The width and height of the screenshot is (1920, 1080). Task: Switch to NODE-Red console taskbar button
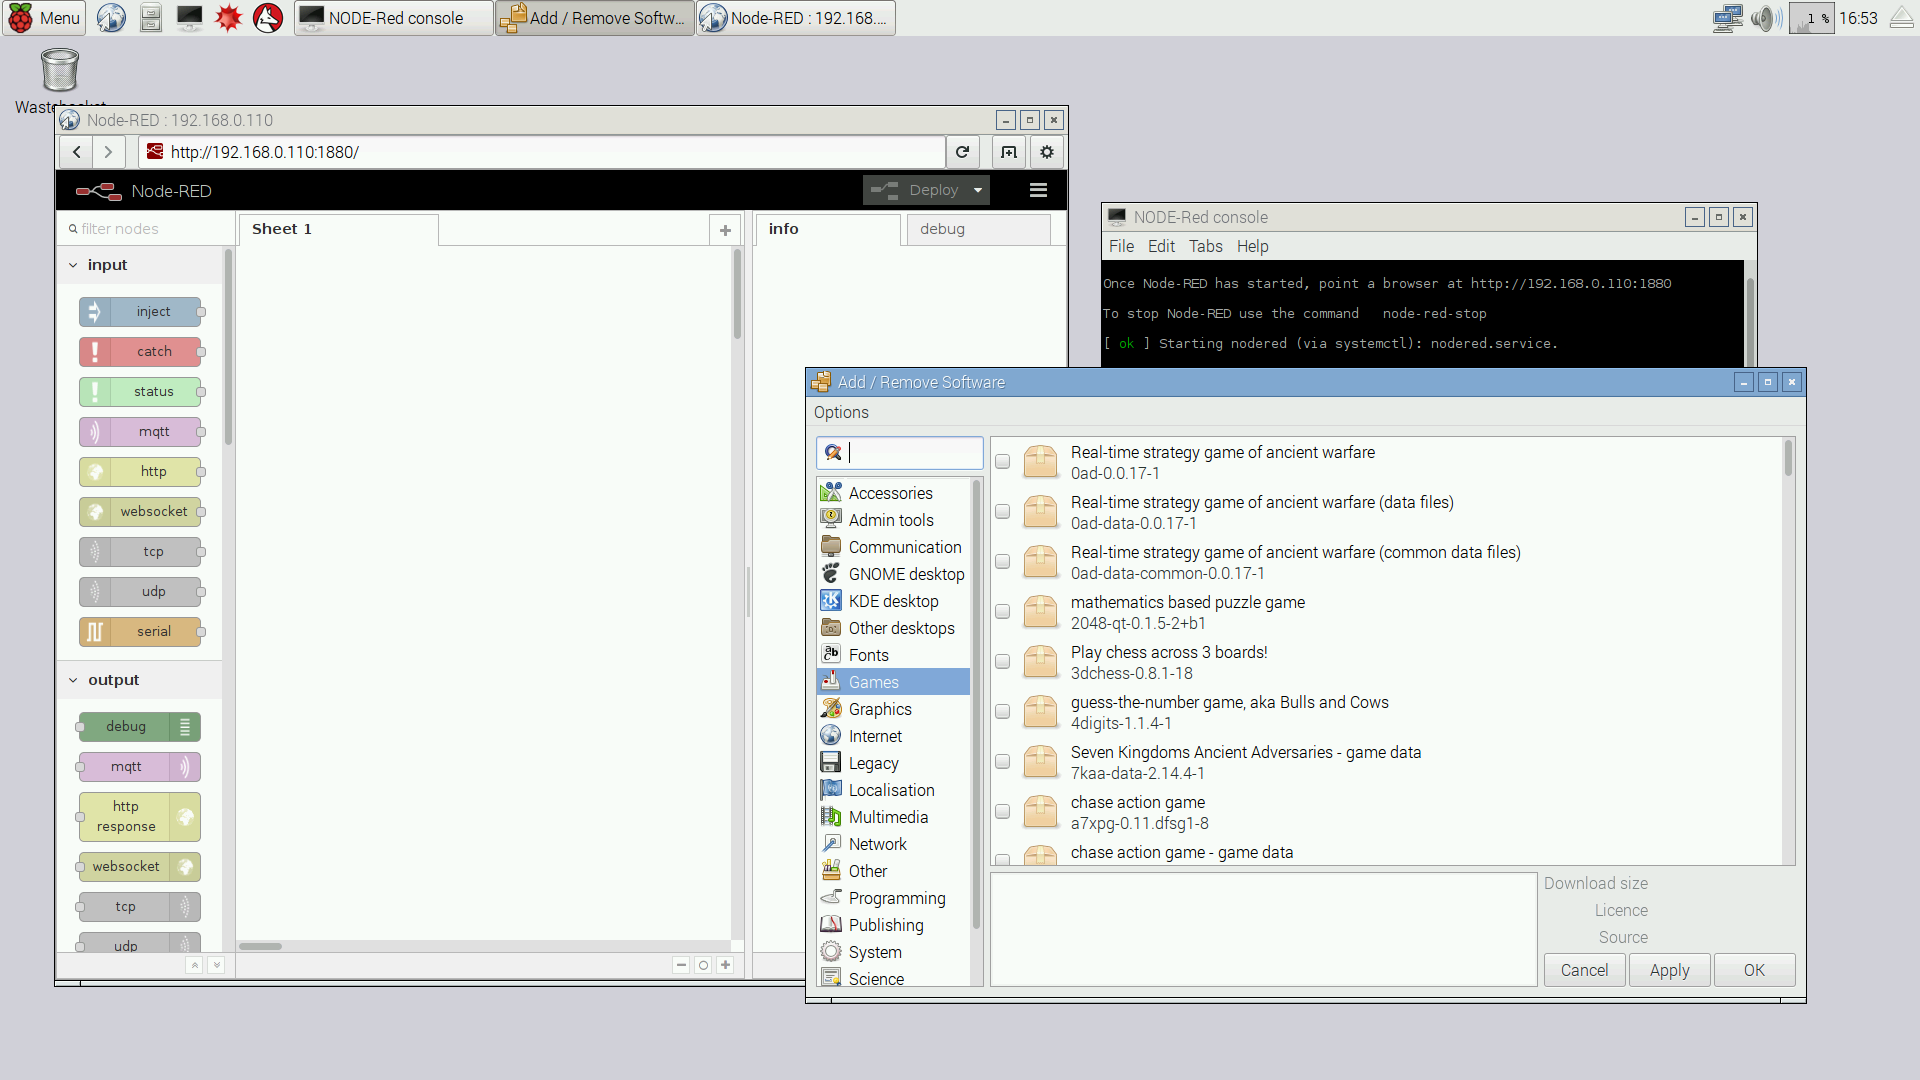coord(394,18)
